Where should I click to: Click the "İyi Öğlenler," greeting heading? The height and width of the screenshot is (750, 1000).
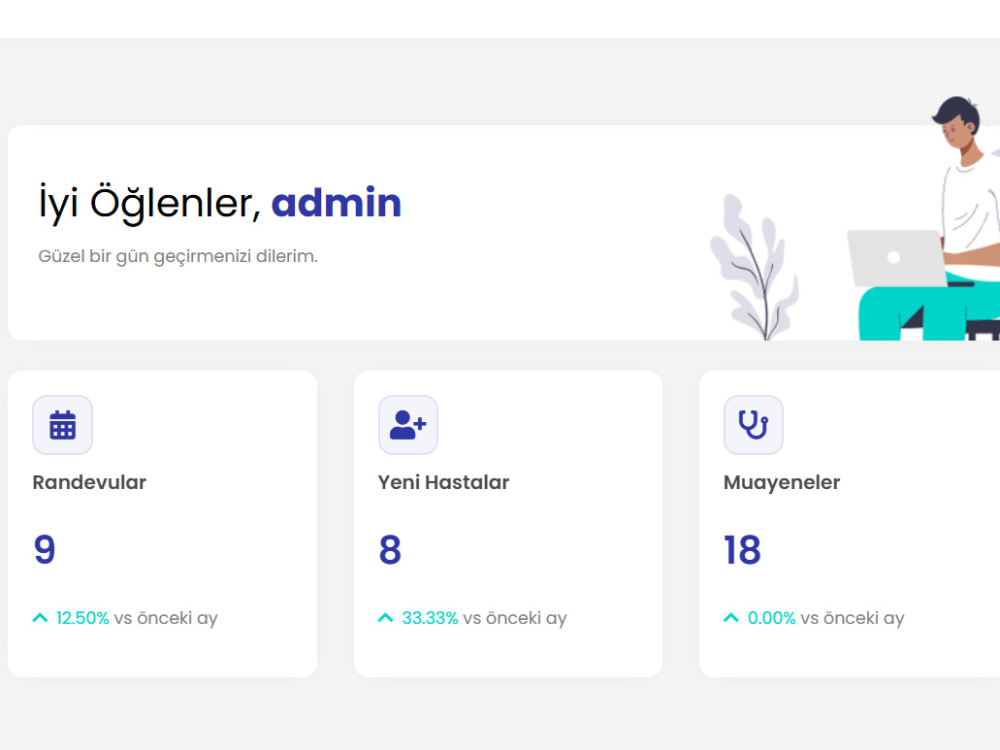point(150,203)
